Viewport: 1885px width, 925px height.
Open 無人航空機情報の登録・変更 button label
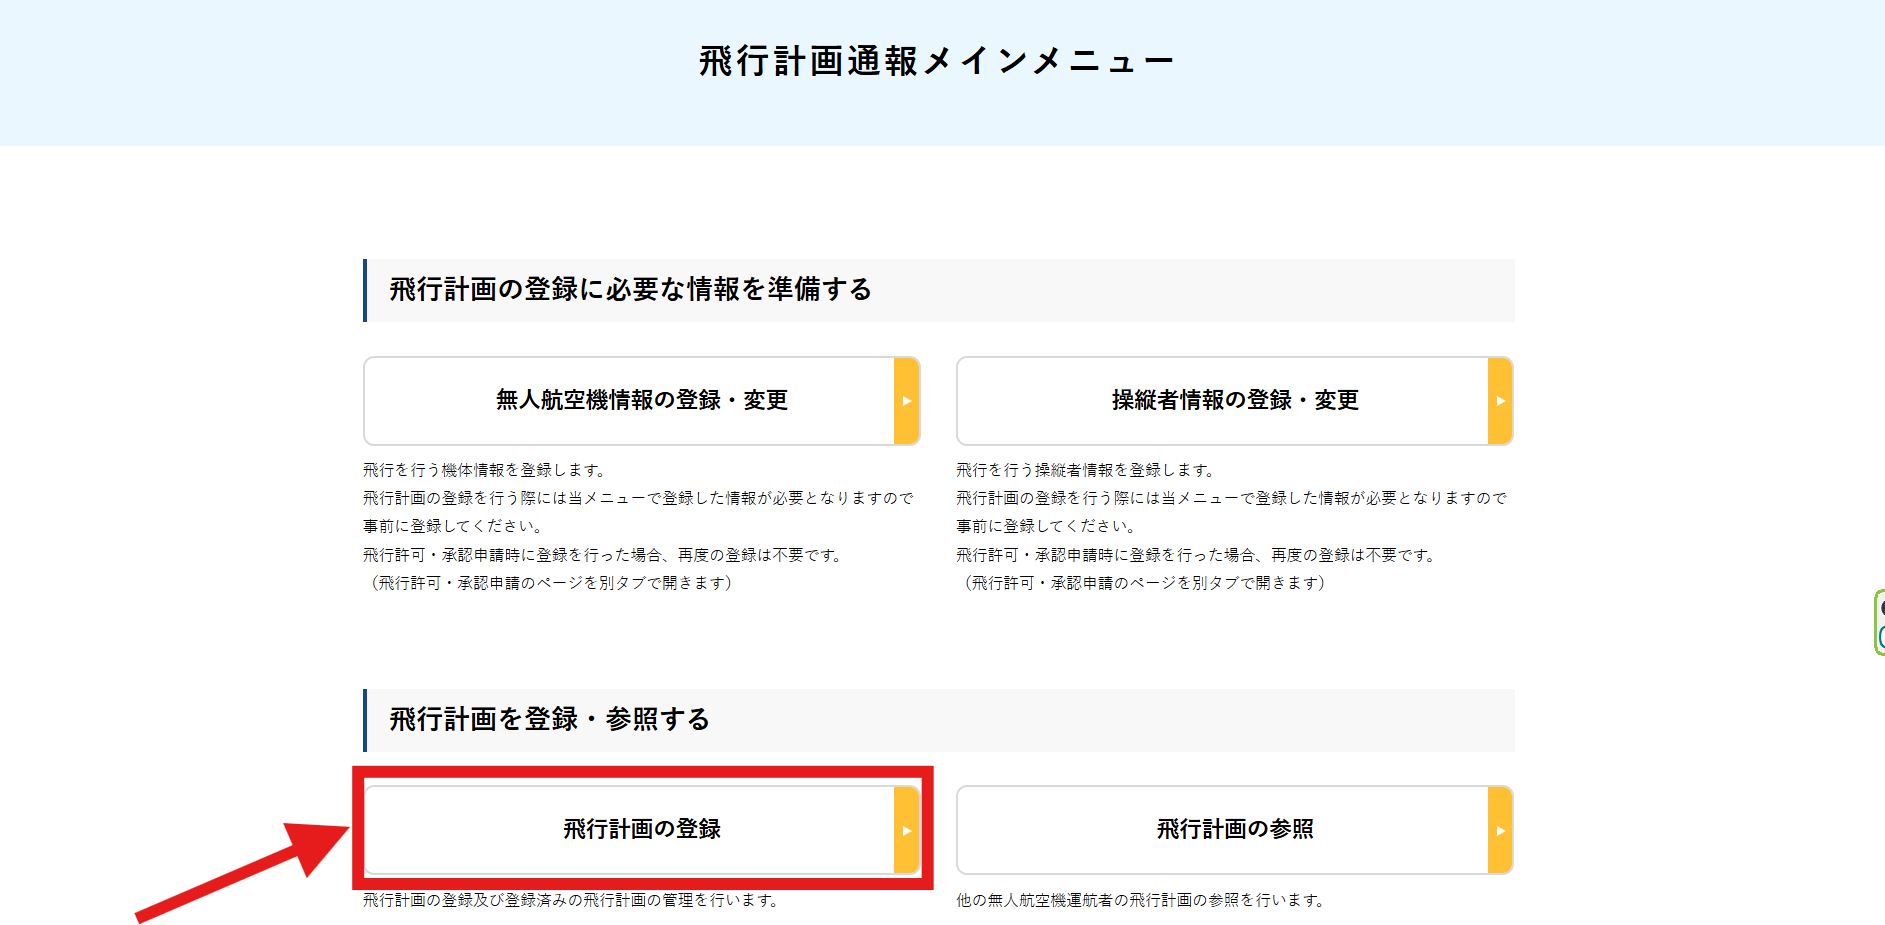click(641, 401)
